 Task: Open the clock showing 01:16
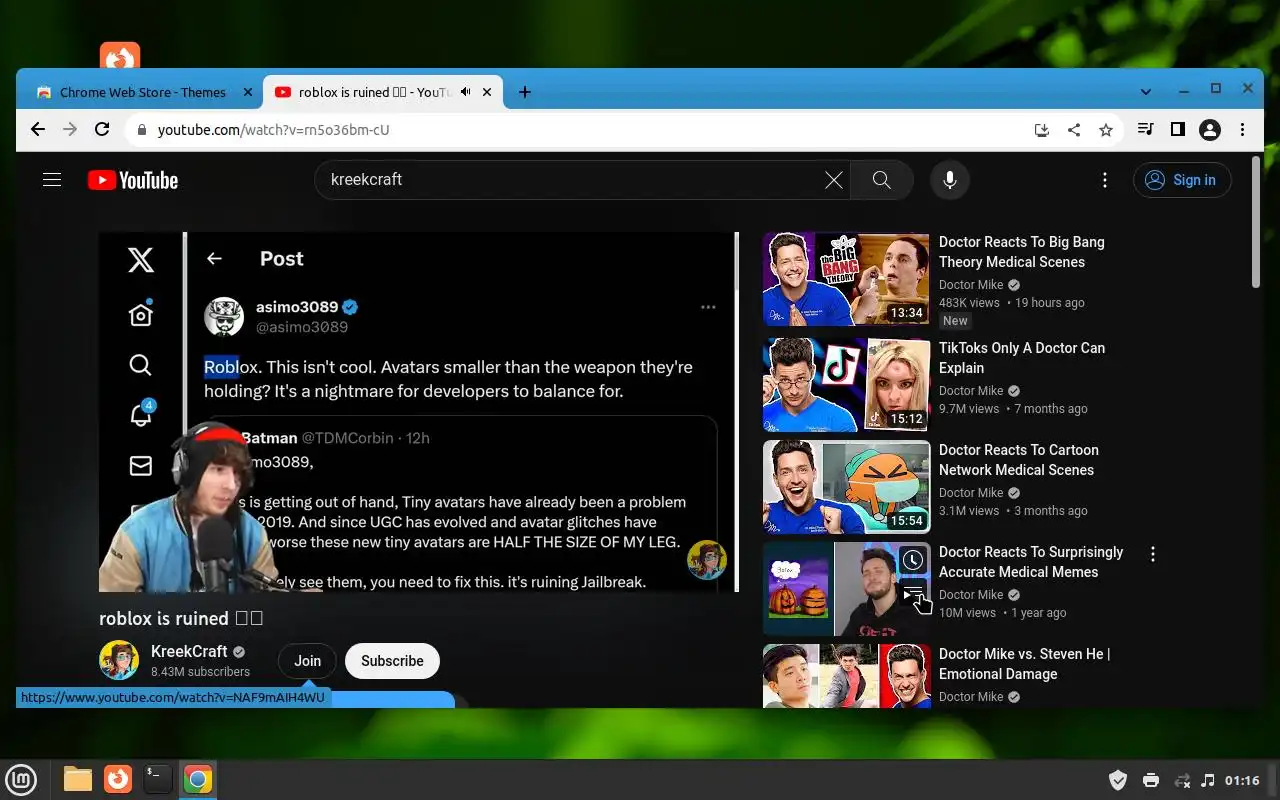click(1242, 780)
